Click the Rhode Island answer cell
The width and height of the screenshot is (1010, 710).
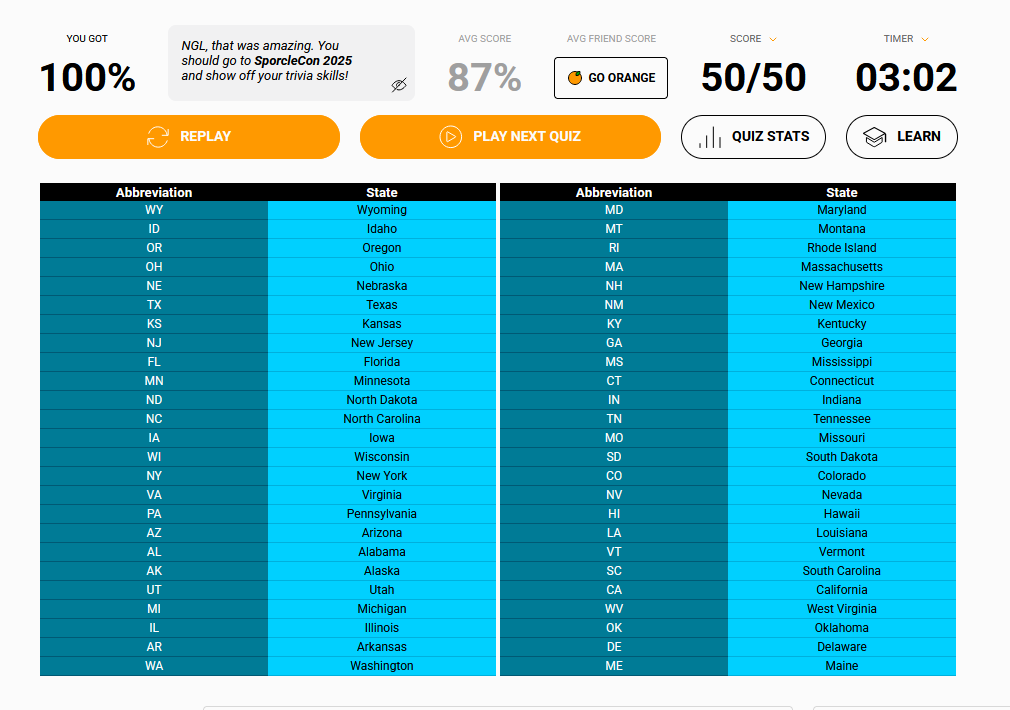[842, 248]
